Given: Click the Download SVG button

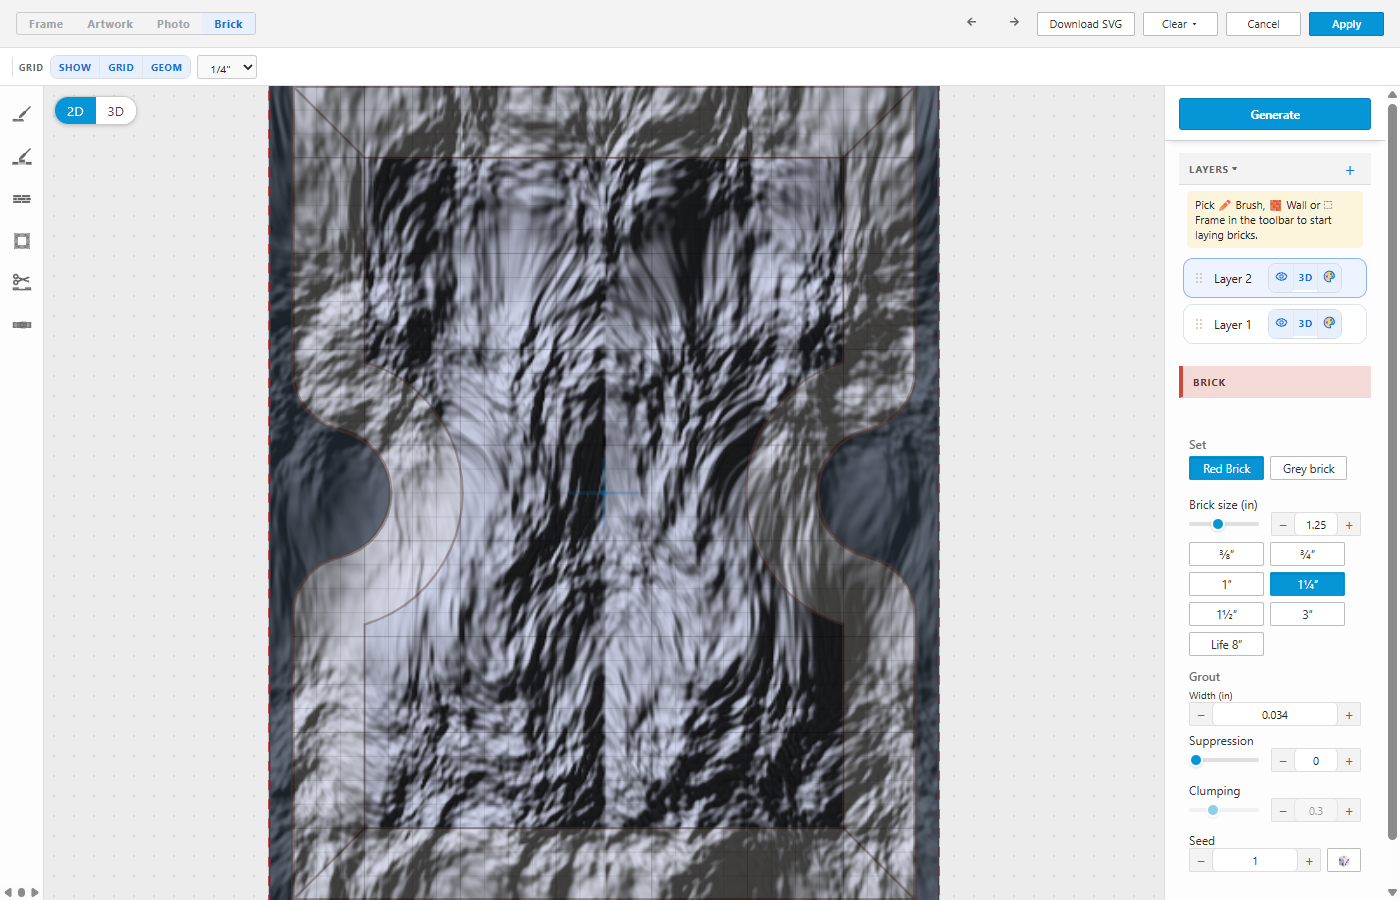Looking at the screenshot, I should (x=1086, y=24).
